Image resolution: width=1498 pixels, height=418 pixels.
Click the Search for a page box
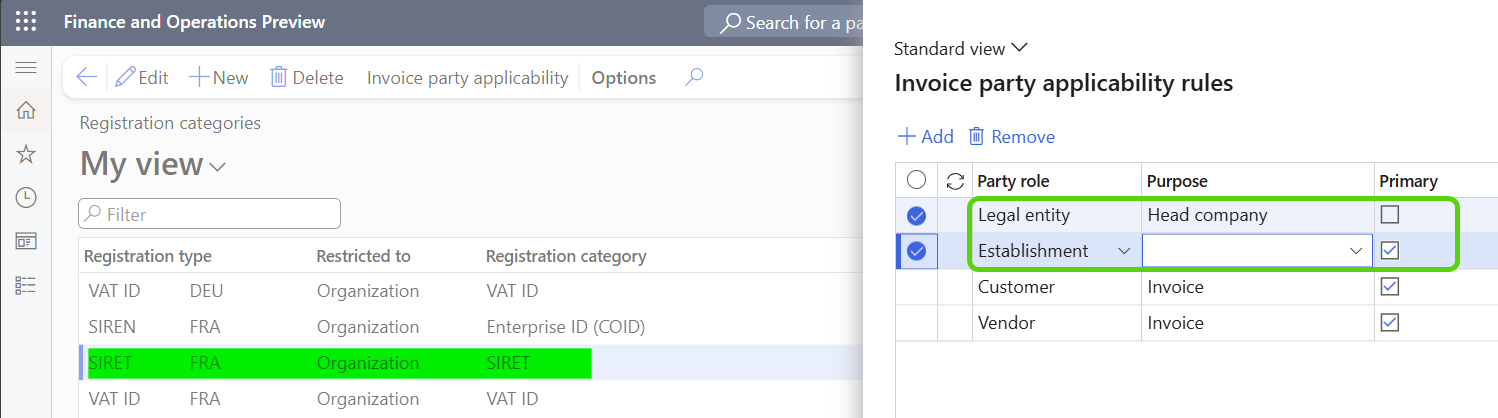point(783,22)
